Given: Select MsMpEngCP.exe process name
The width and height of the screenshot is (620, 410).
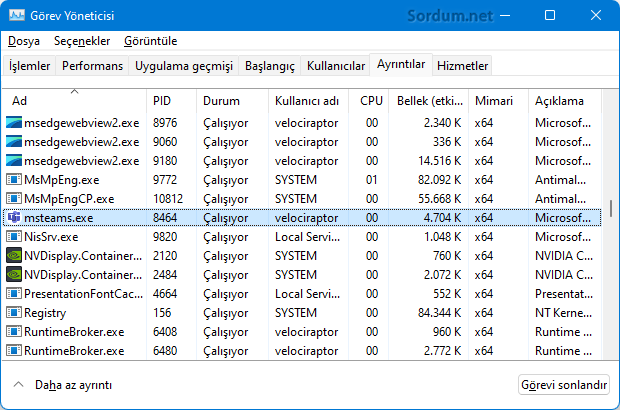Looking at the screenshot, I should point(69,199).
